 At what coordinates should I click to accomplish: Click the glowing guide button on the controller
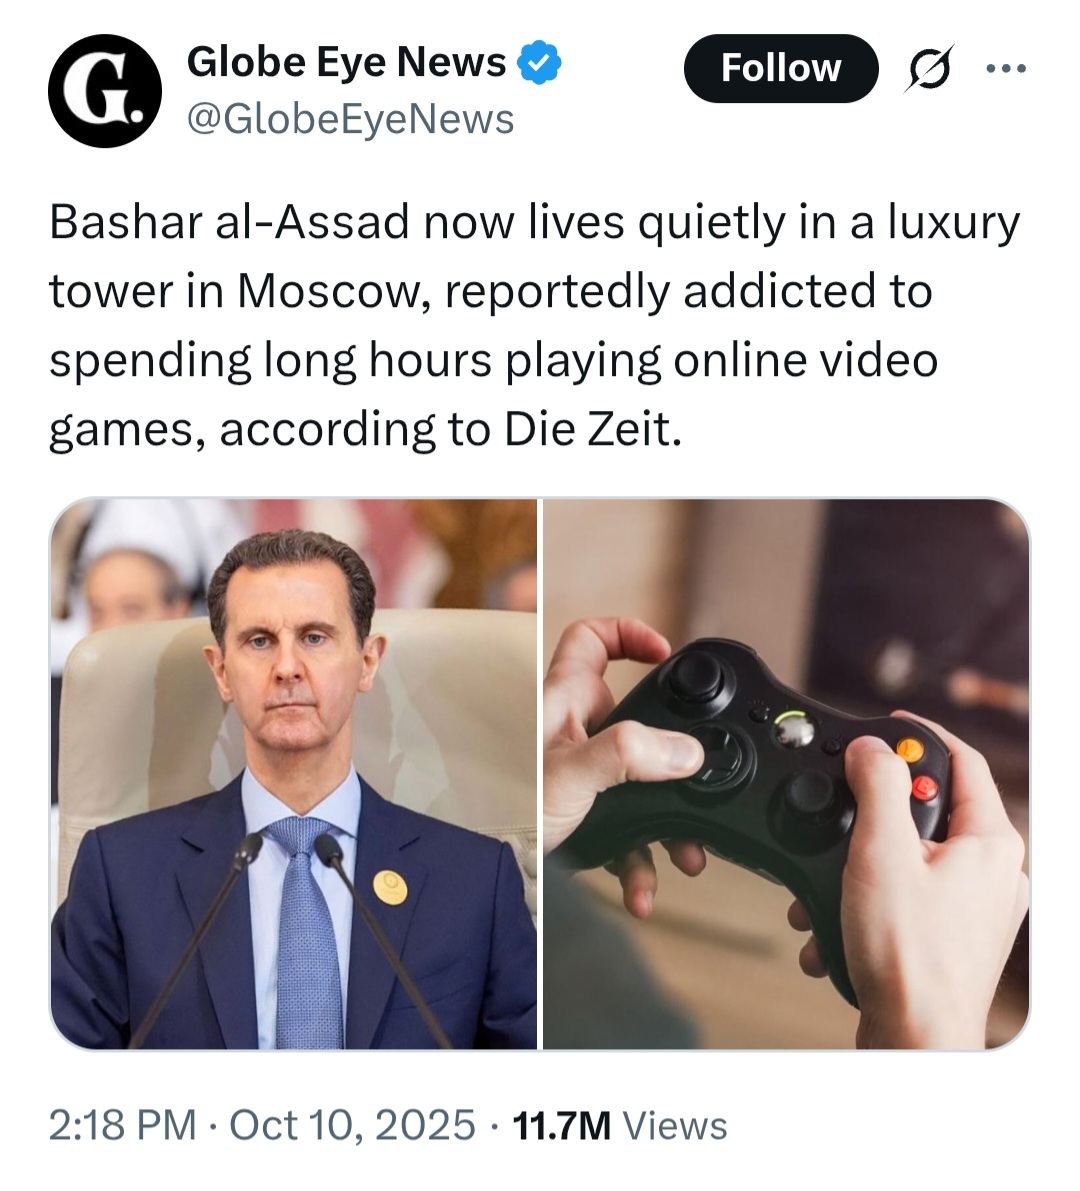pos(794,730)
